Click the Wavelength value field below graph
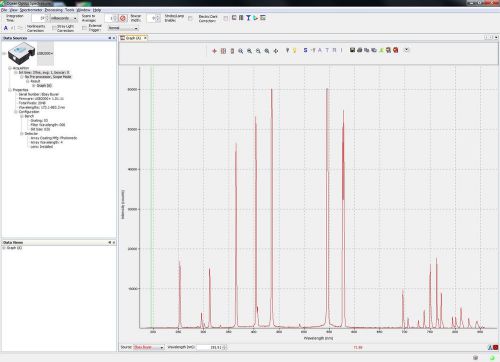Image resolution: width=500 pixels, height=362 pixels. [209, 347]
